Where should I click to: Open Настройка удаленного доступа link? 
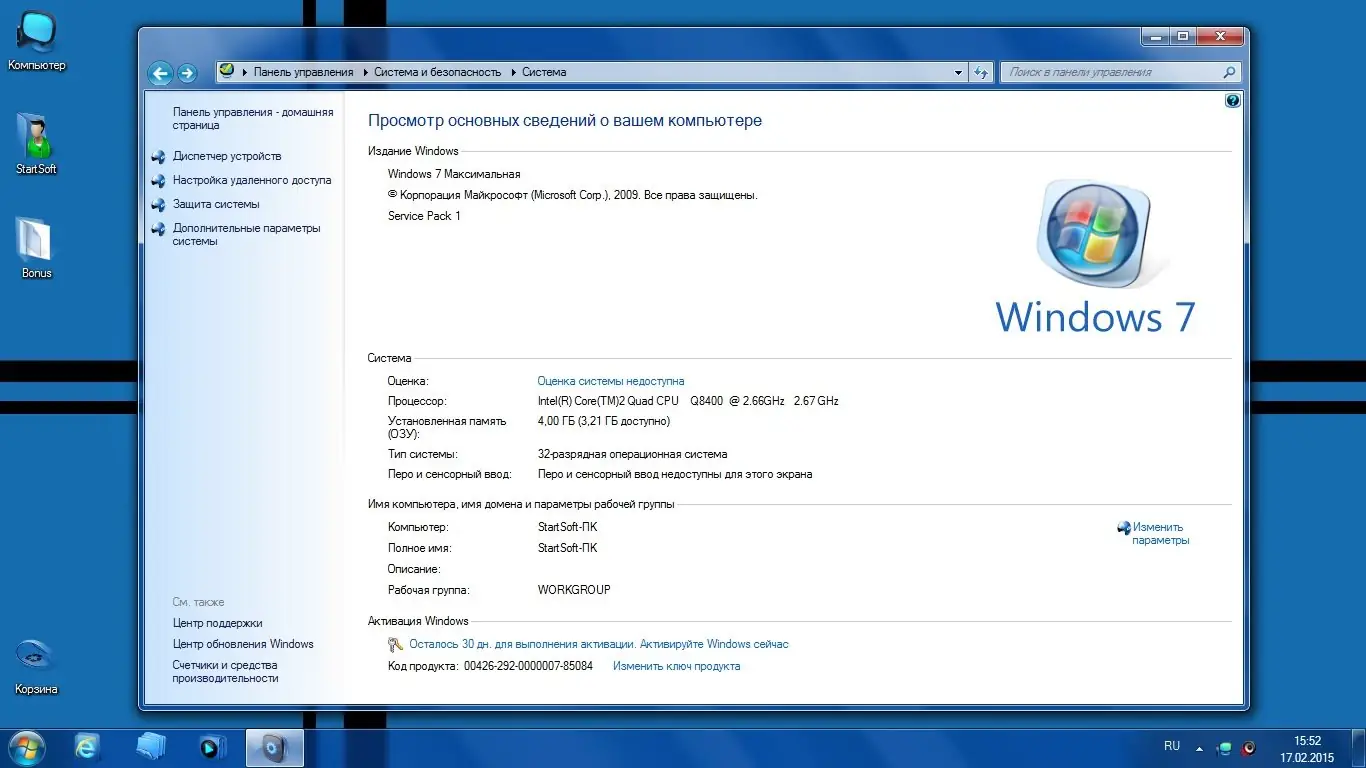pyautogui.click(x=252, y=180)
